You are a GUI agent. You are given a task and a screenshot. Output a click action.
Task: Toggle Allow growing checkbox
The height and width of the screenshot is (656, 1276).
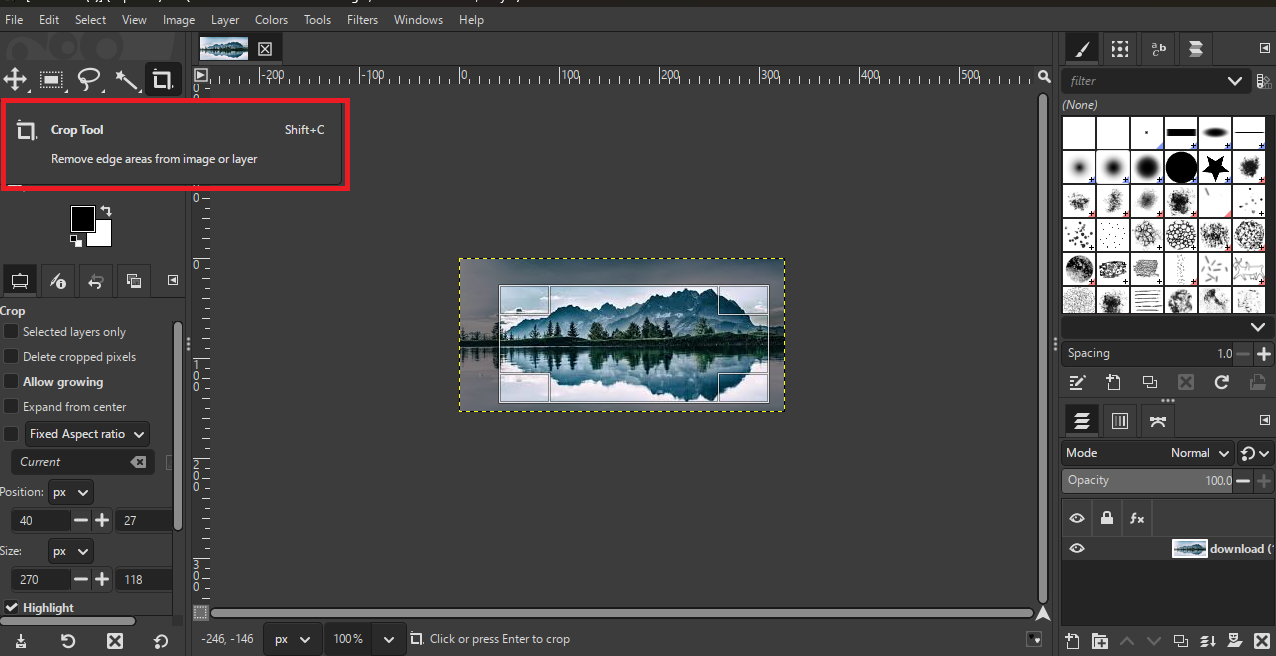(x=11, y=381)
